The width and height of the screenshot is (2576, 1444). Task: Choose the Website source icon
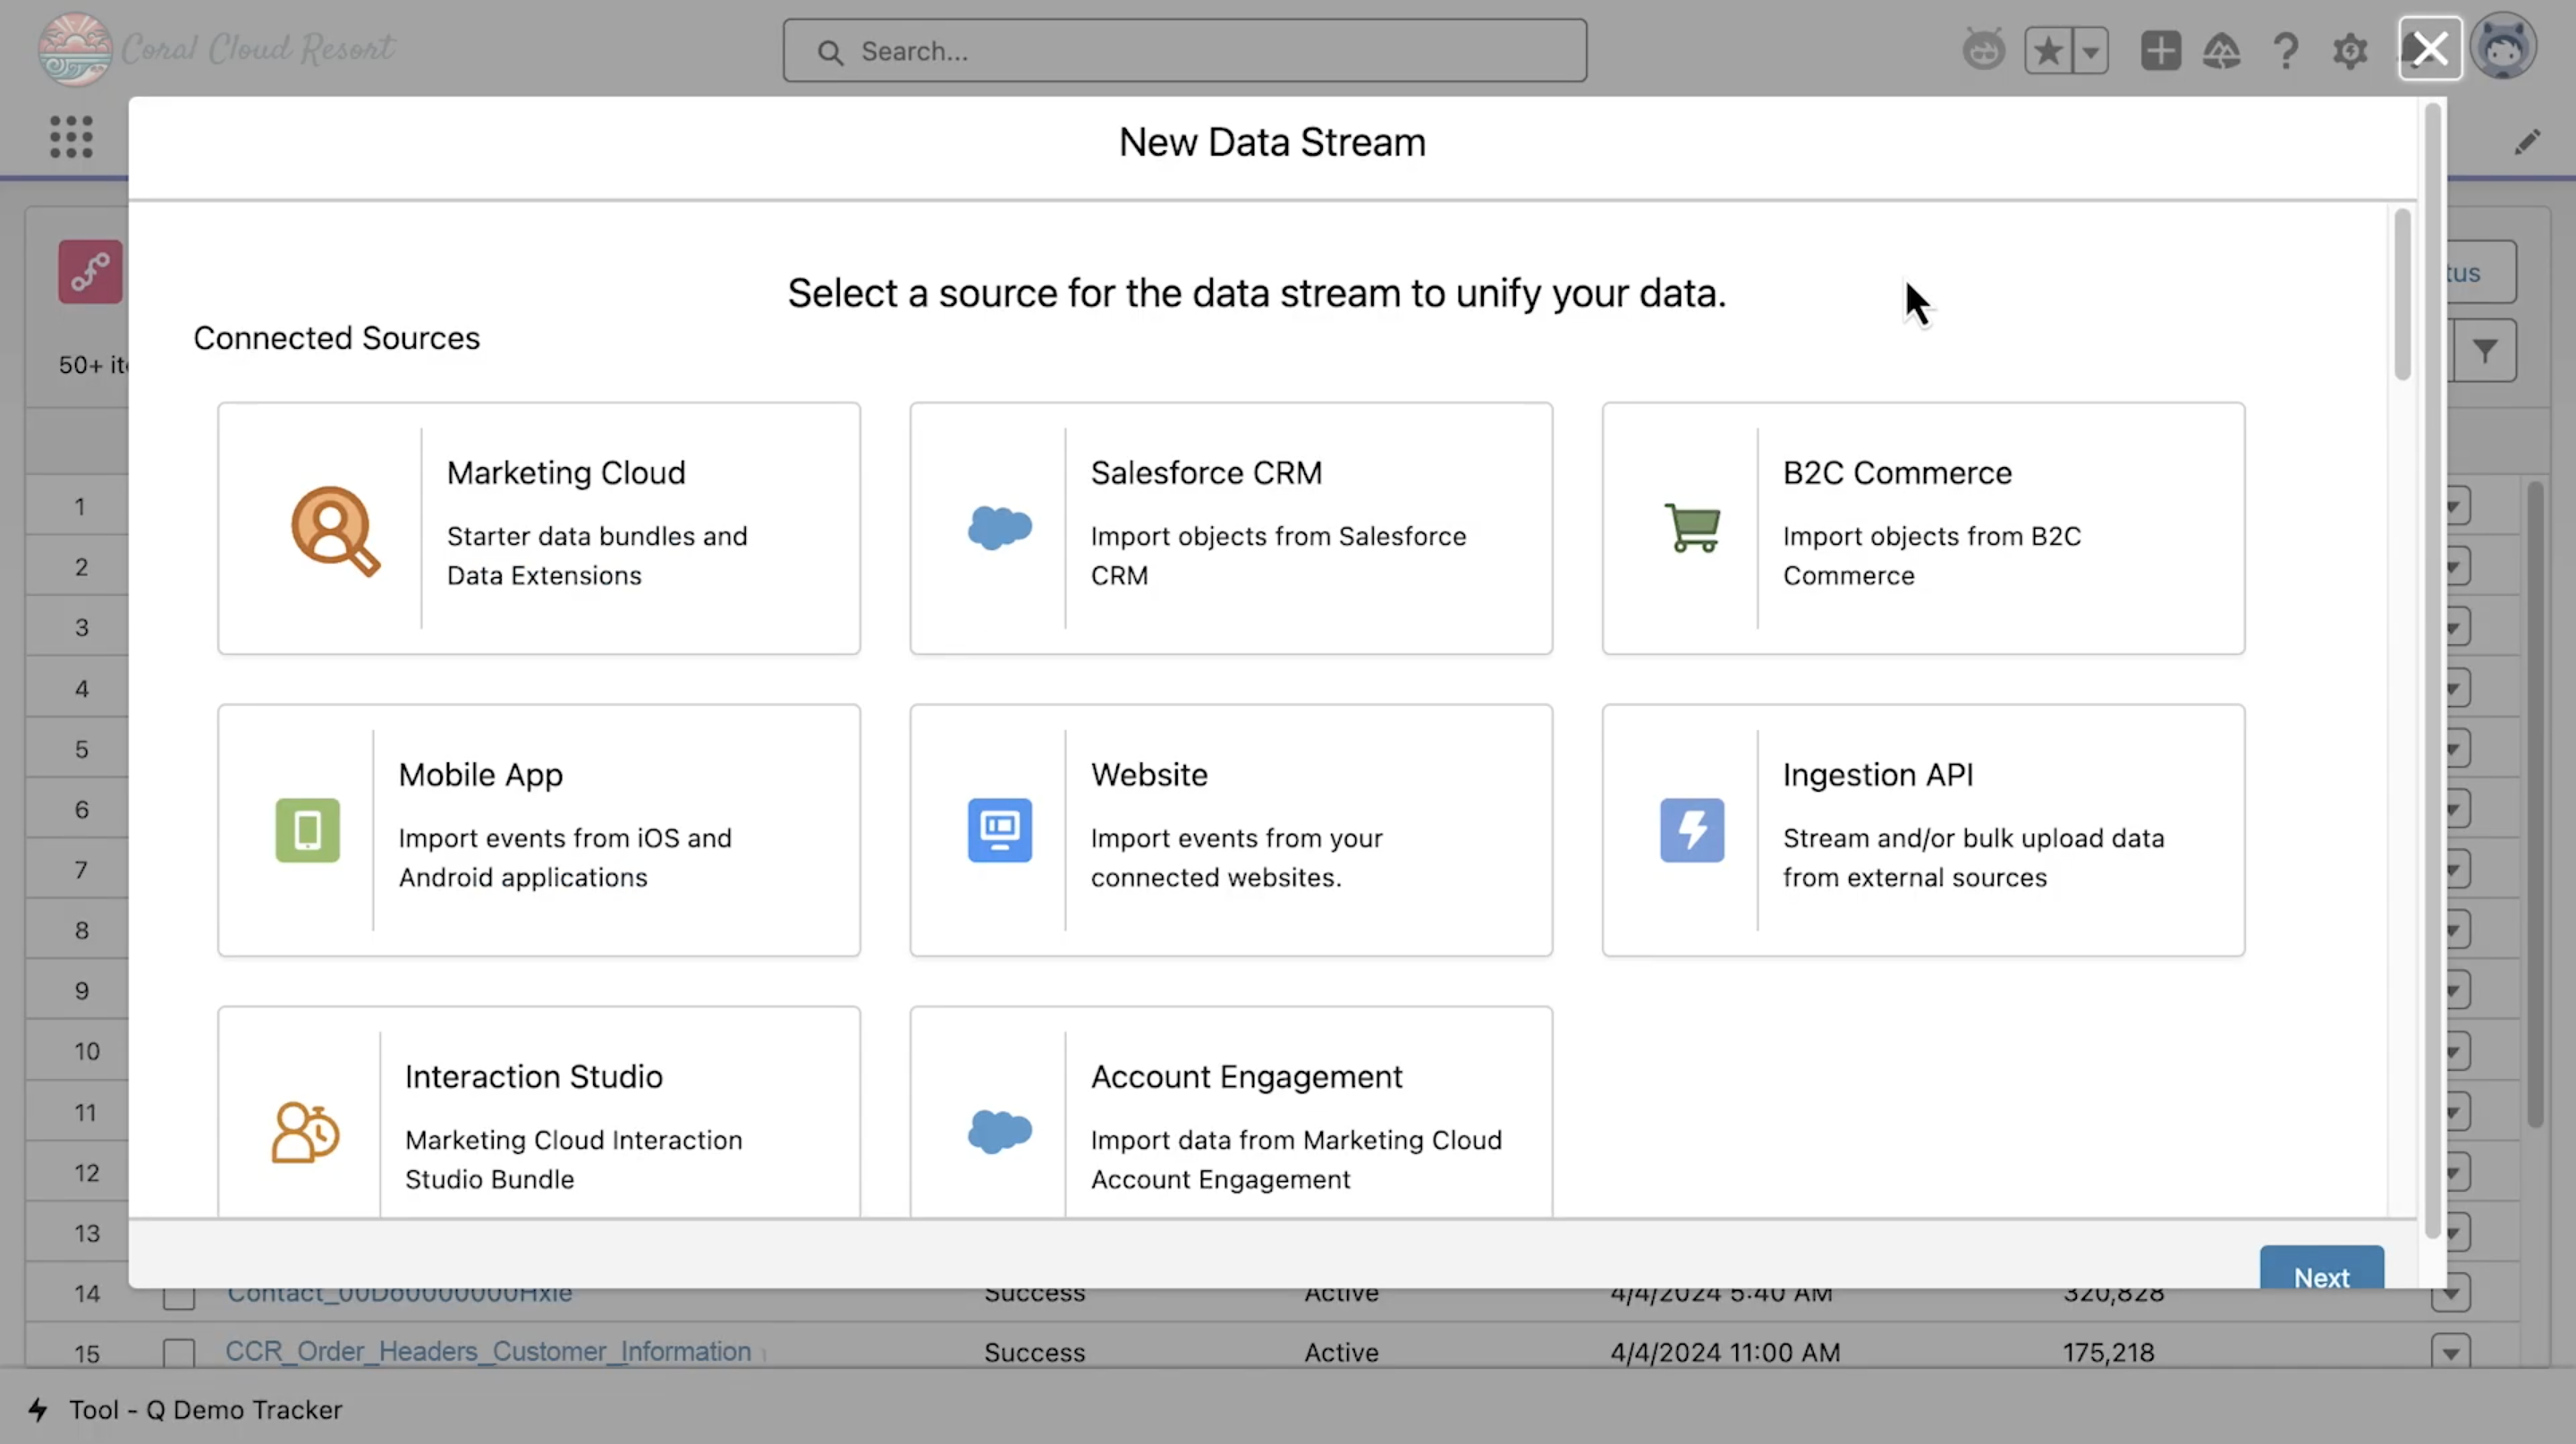tap(999, 829)
